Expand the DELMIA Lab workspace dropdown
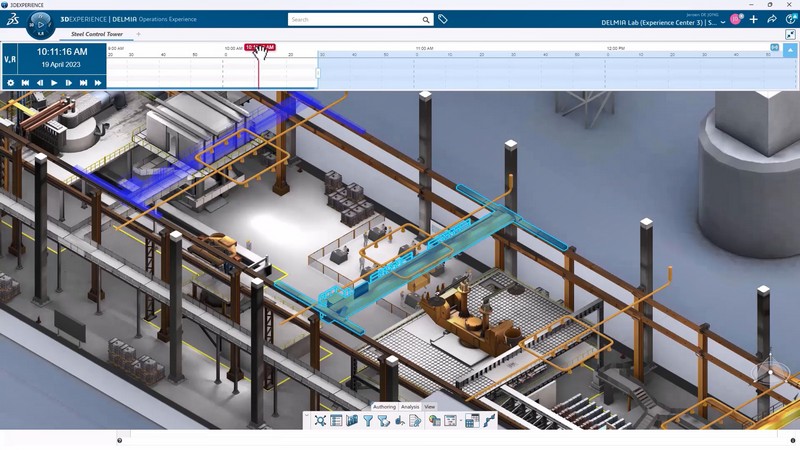Screen dimensions: 800x450 (723, 22)
